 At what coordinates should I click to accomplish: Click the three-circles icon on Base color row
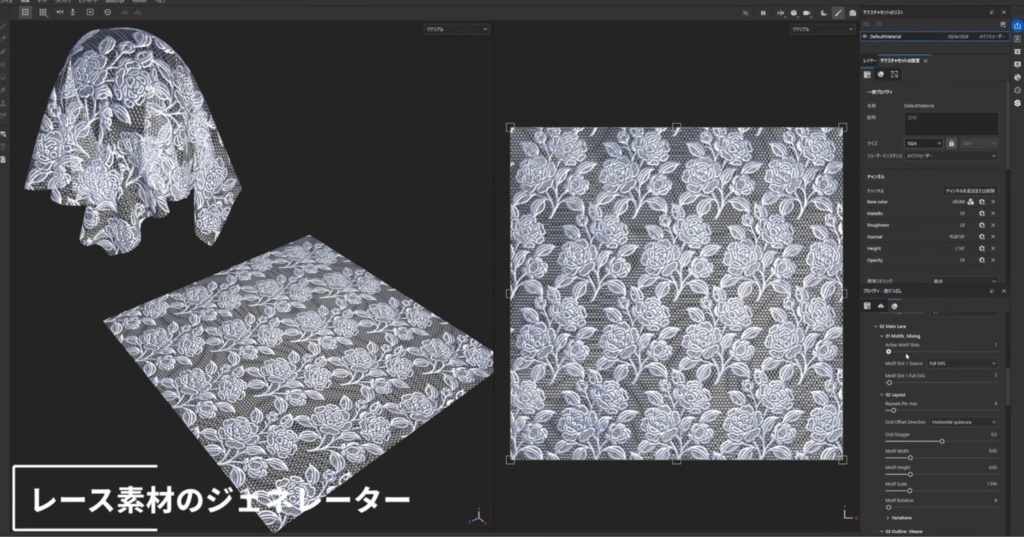coord(971,202)
